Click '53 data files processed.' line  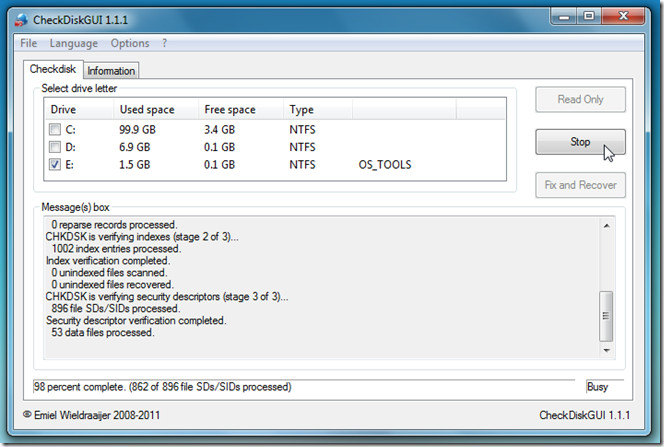(102, 332)
